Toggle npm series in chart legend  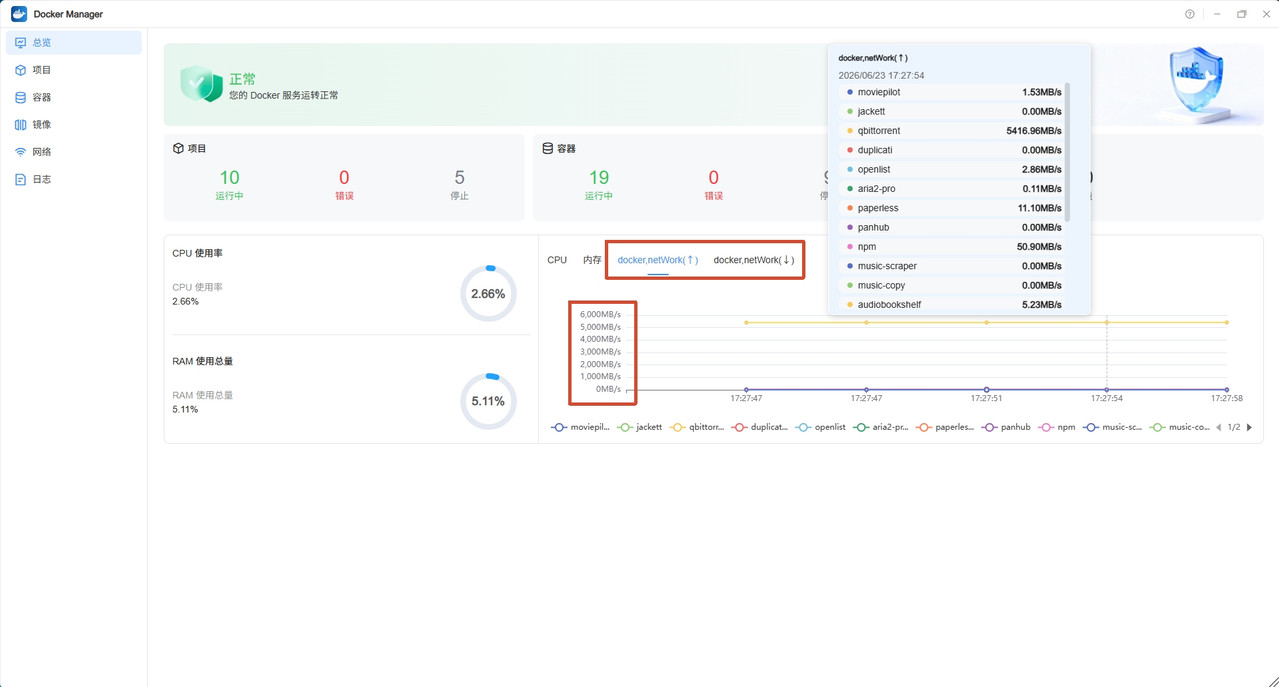tap(1057, 427)
